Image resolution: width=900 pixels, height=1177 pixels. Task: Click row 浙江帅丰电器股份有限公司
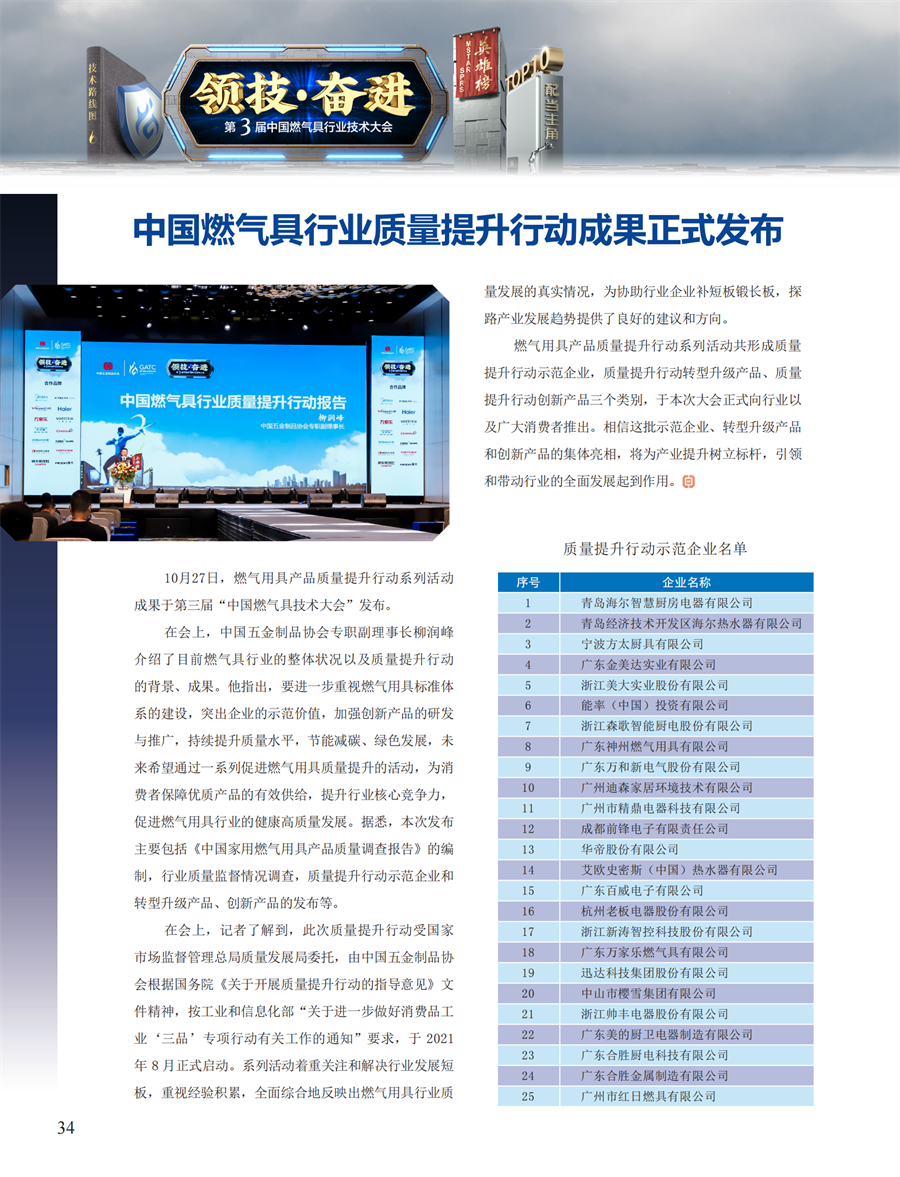(x=655, y=1014)
